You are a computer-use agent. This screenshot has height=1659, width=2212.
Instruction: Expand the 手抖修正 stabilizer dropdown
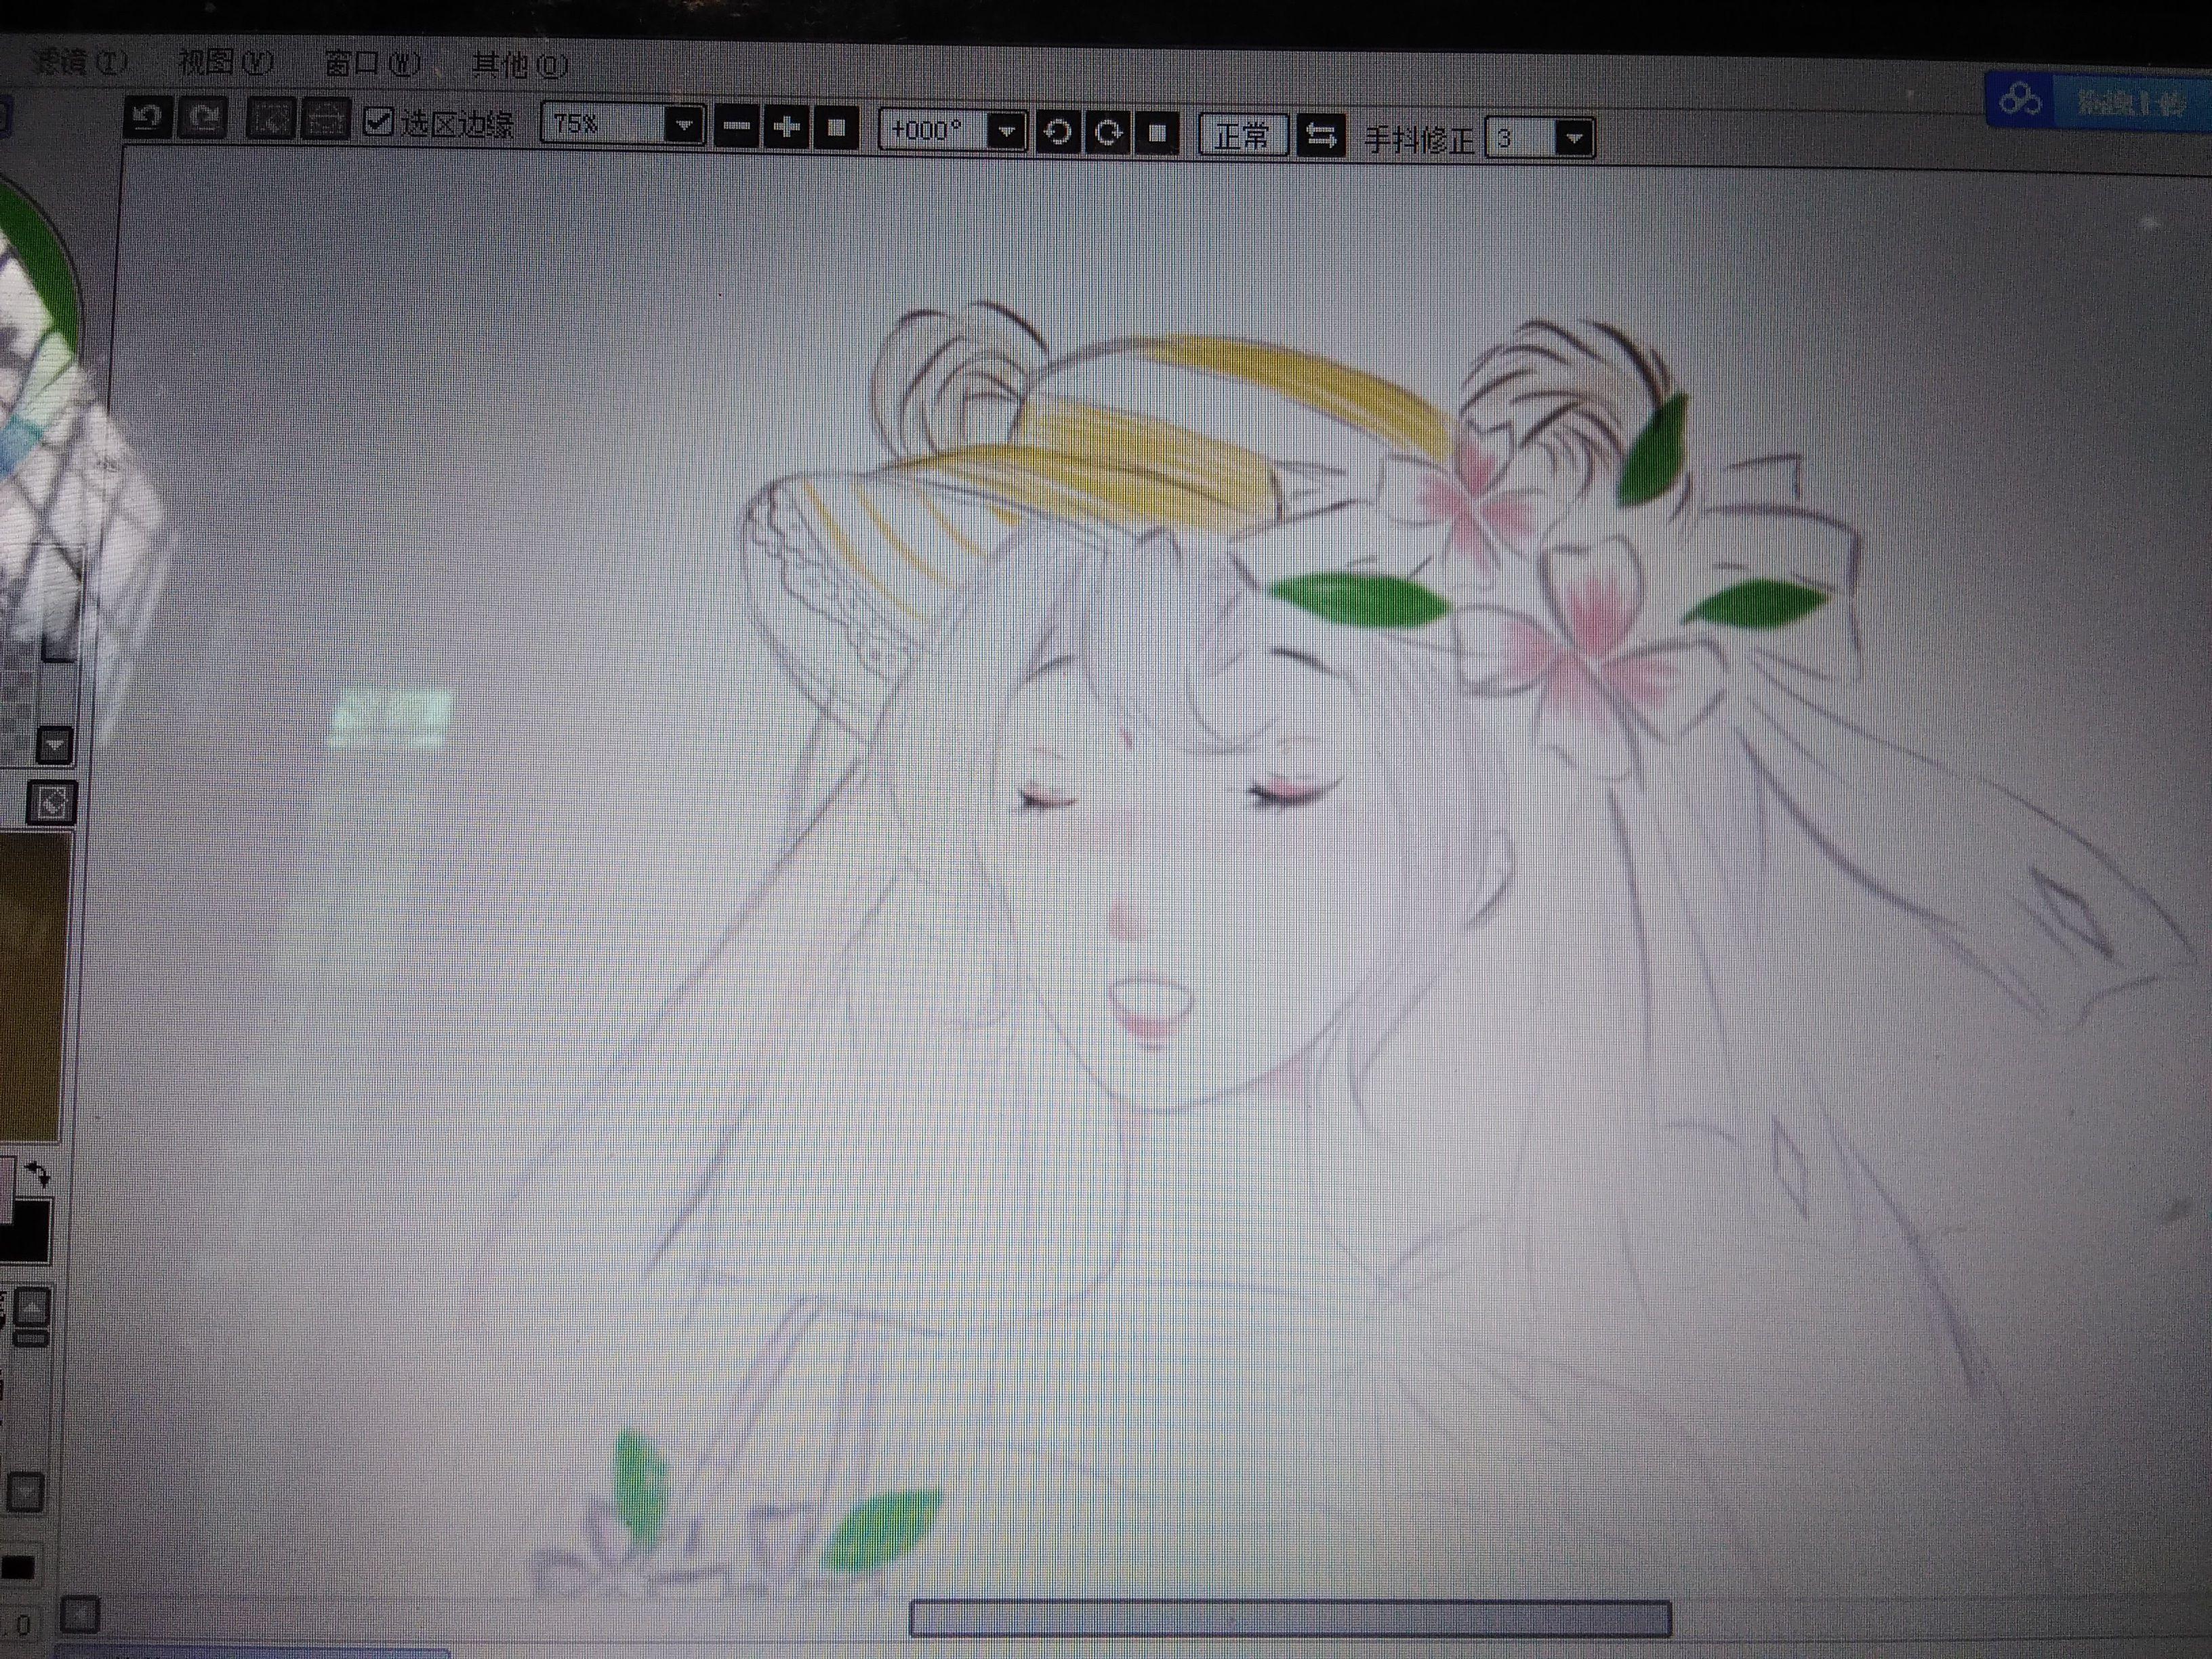(x=1574, y=138)
